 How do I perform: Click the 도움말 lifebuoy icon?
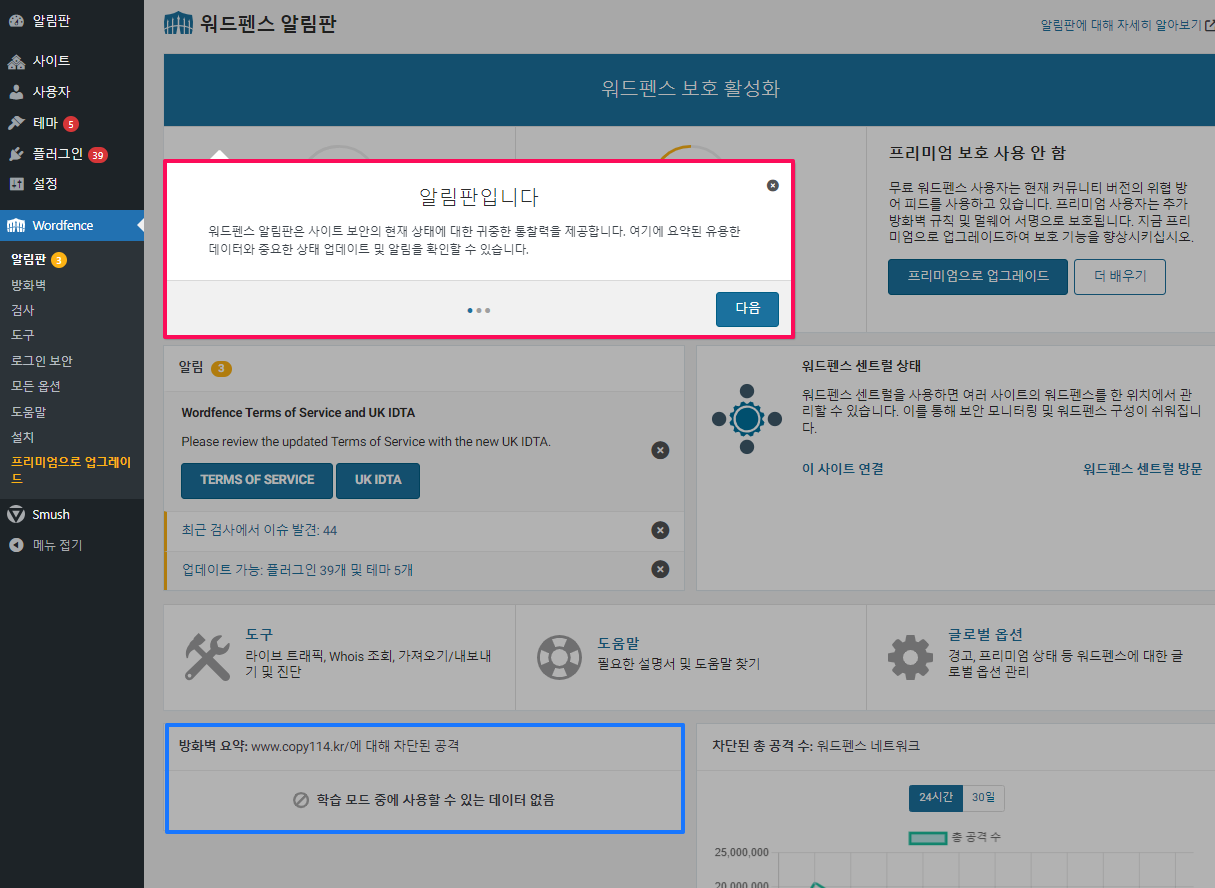[x=559, y=657]
